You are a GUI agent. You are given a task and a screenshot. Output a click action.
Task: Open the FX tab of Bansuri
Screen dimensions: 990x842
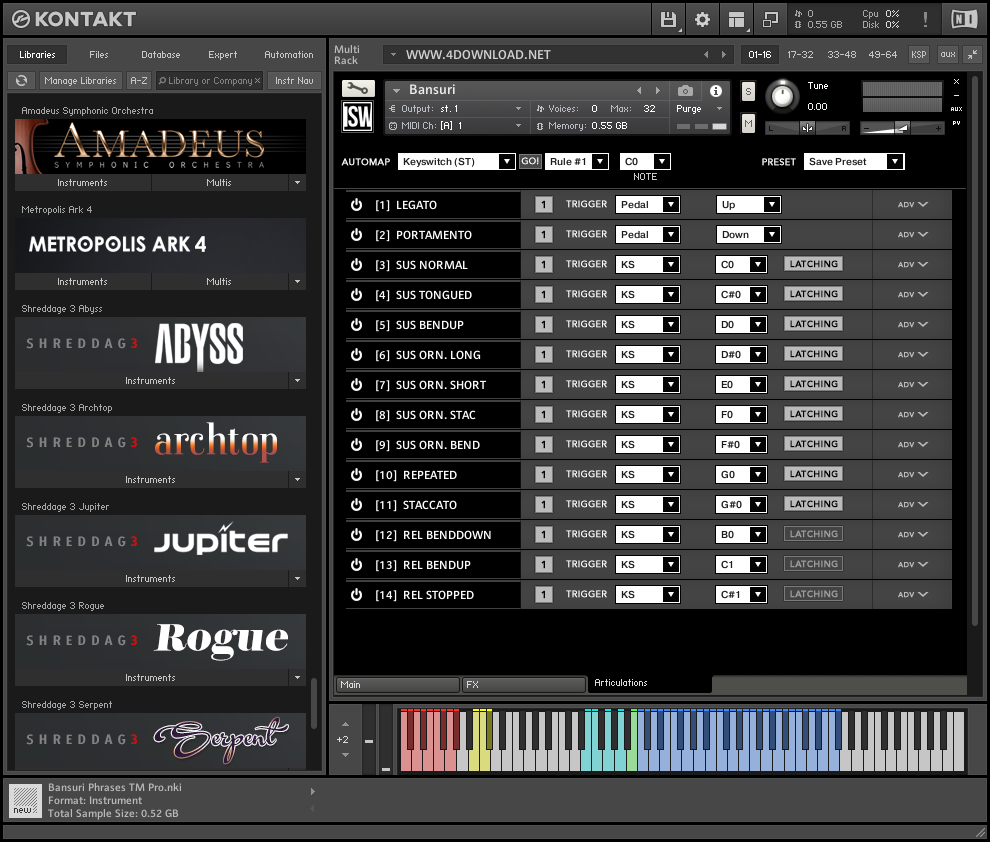tap(523, 685)
